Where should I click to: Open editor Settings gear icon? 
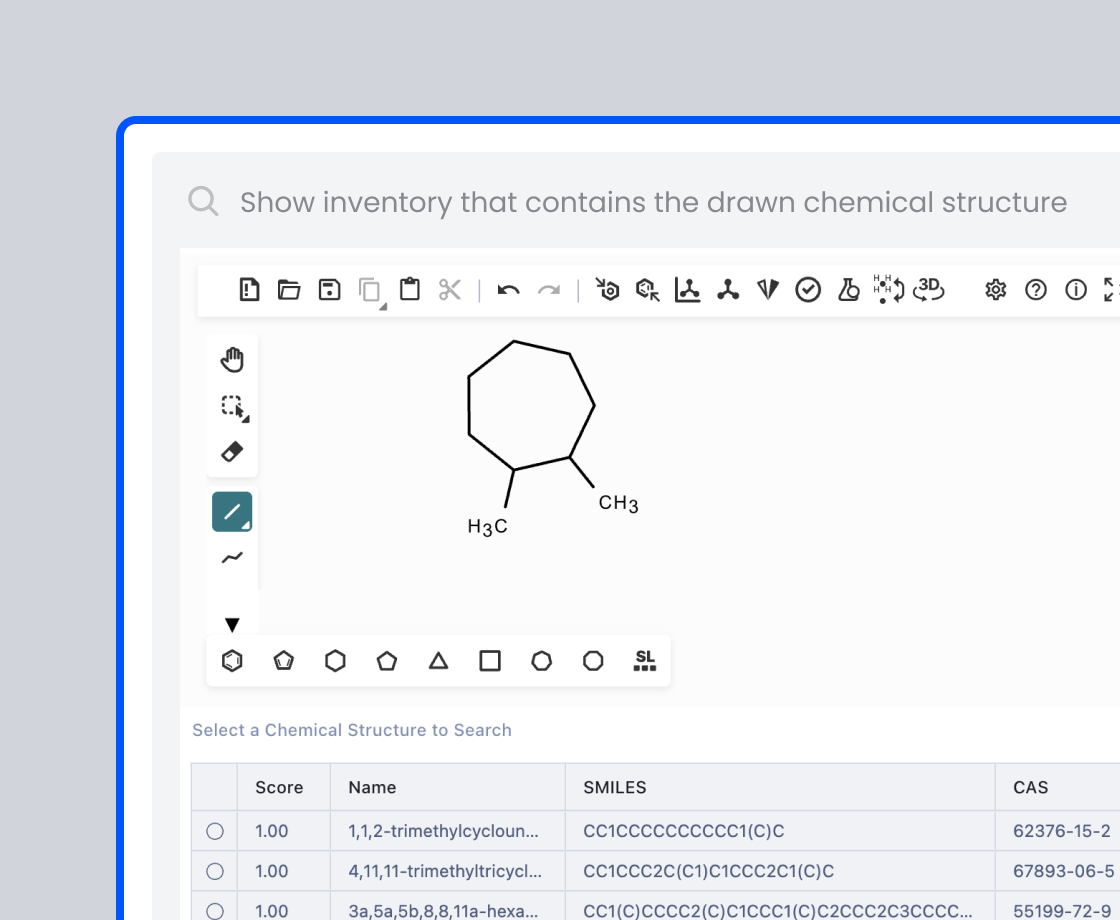pyautogui.click(x=996, y=289)
